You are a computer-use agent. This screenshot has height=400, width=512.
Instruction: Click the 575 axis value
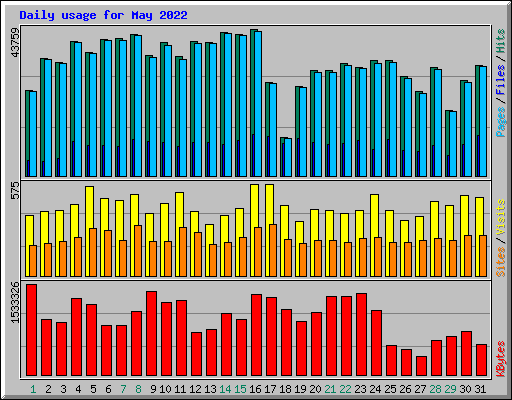(15, 190)
